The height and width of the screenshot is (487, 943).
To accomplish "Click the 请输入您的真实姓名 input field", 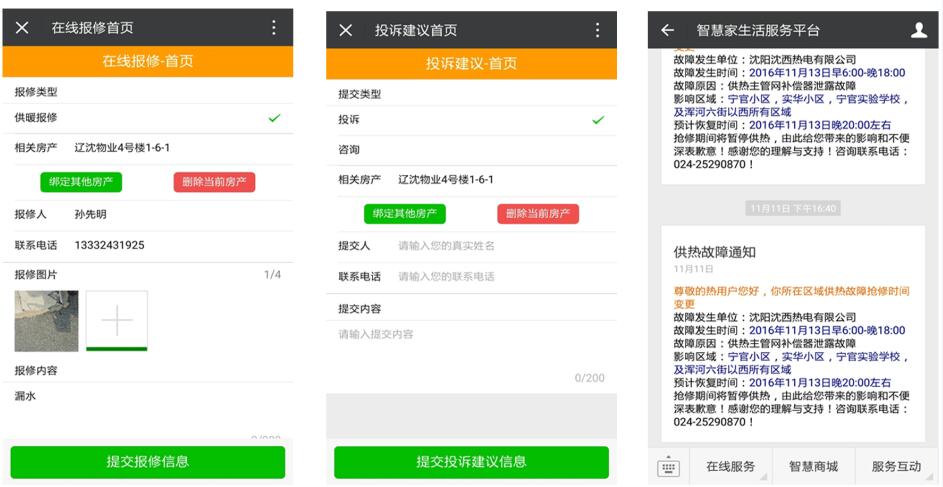I will point(500,246).
